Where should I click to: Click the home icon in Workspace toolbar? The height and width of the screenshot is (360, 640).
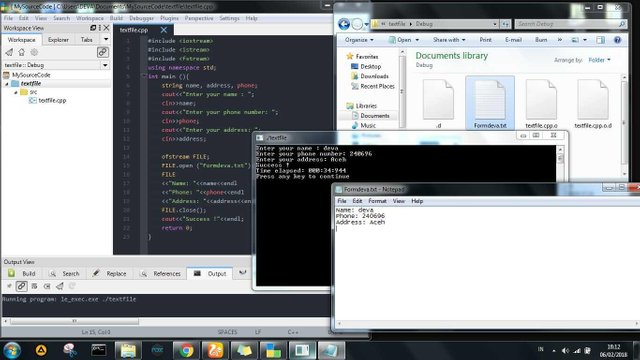click(x=22, y=52)
